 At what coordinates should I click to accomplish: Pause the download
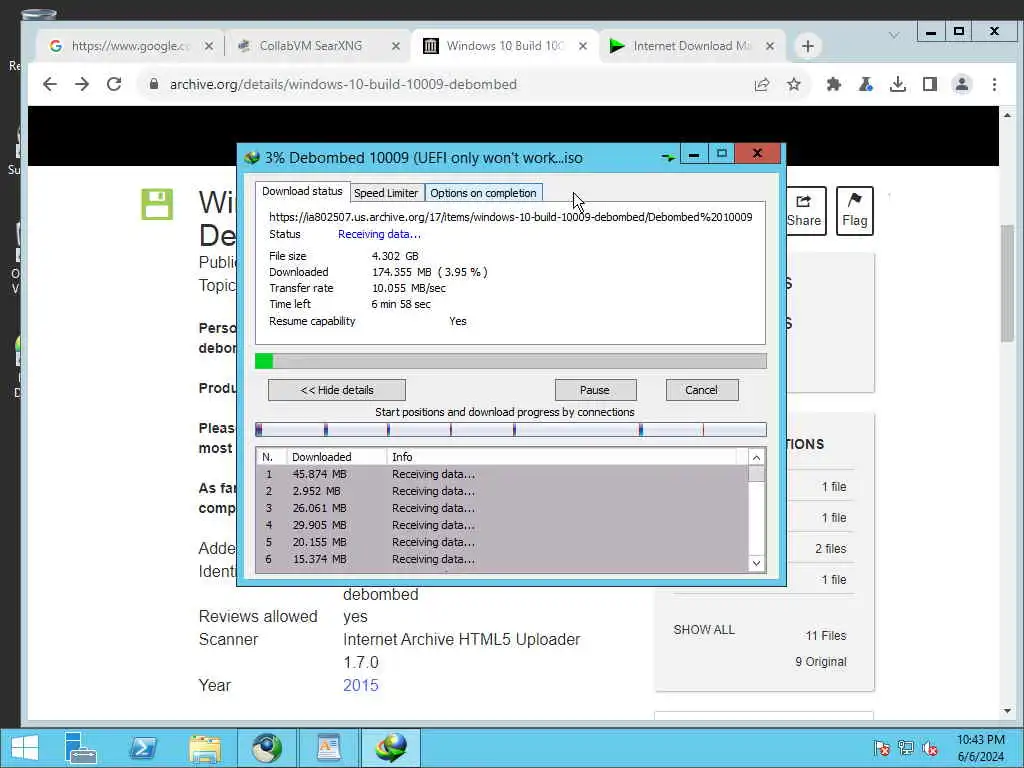[595, 390]
